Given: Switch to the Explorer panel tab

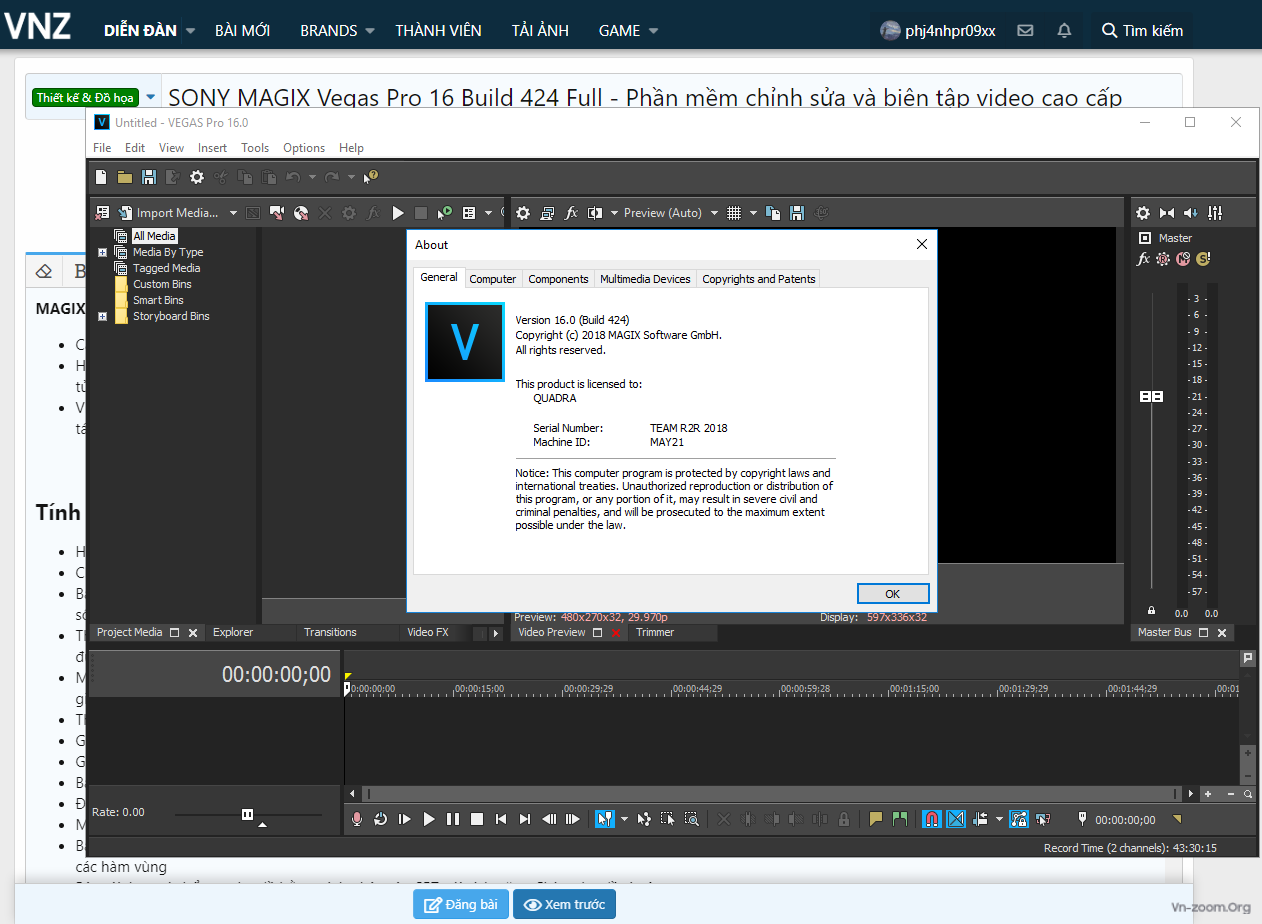Looking at the screenshot, I should click(x=233, y=632).
